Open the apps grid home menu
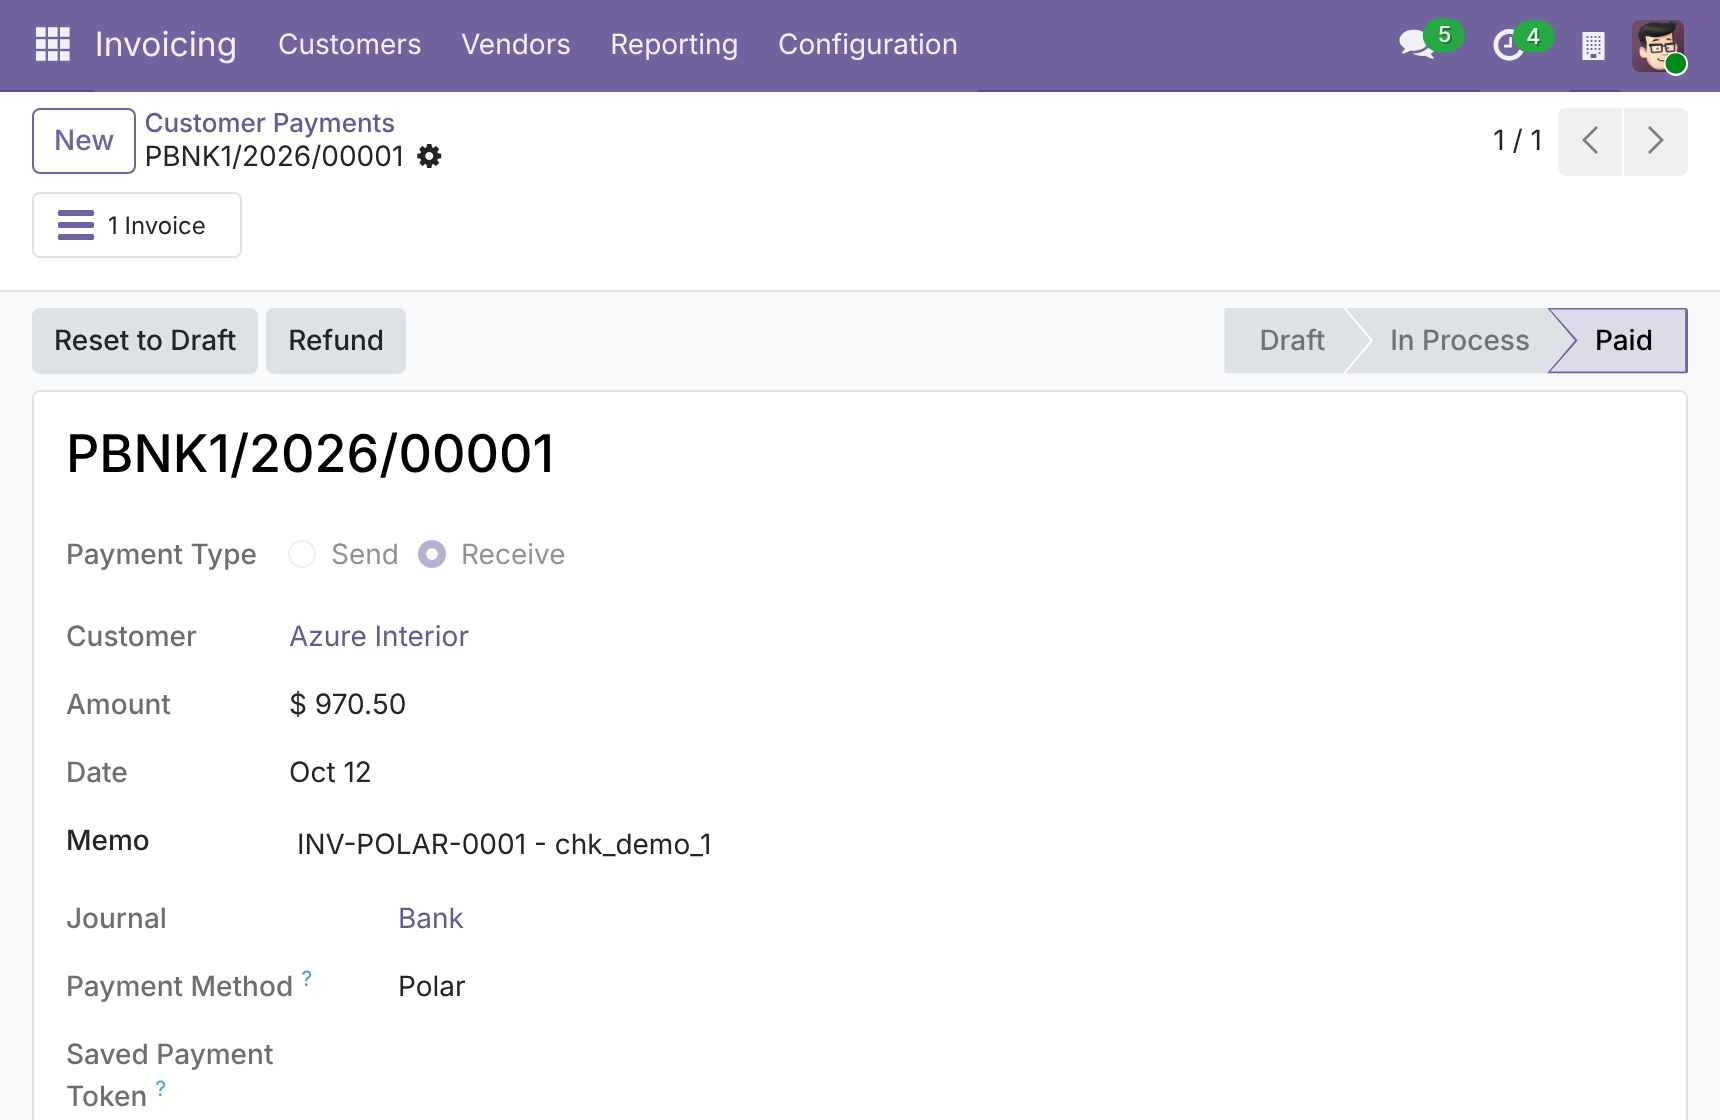 [52, 44]
